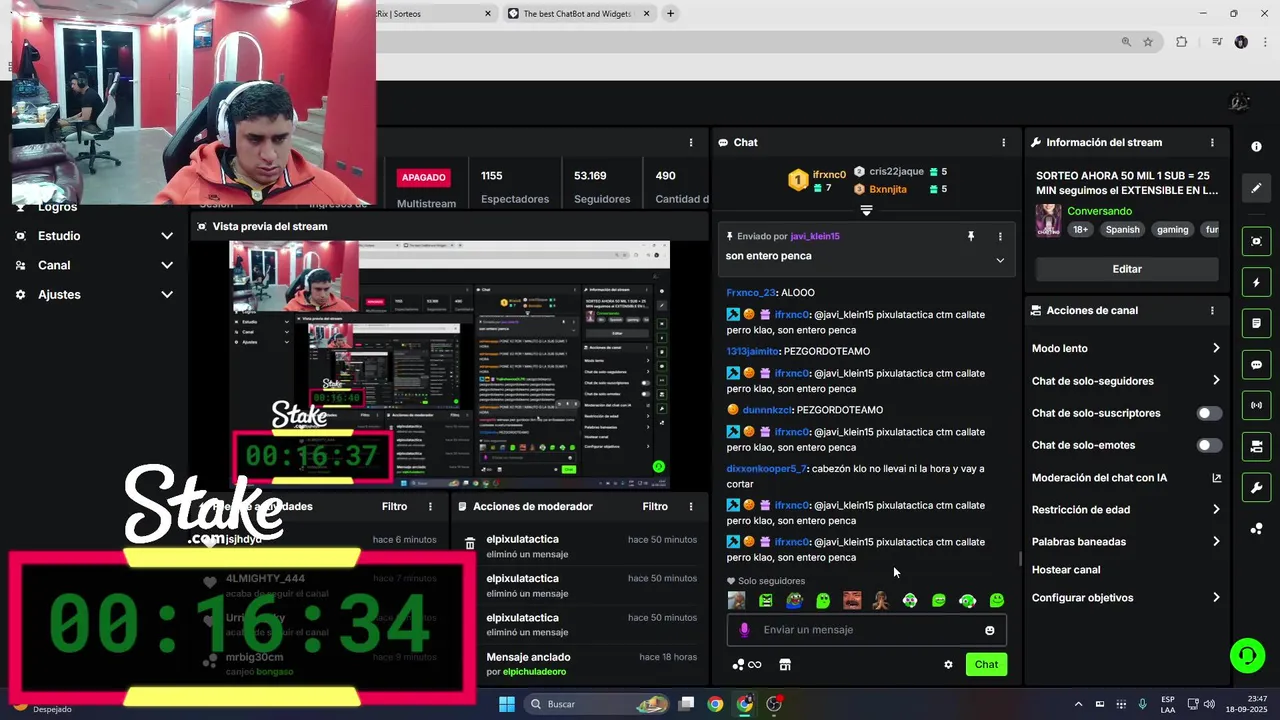Click username dixxonkooper5_7 in chat
1280x720 pixels.
coord(766,469)
